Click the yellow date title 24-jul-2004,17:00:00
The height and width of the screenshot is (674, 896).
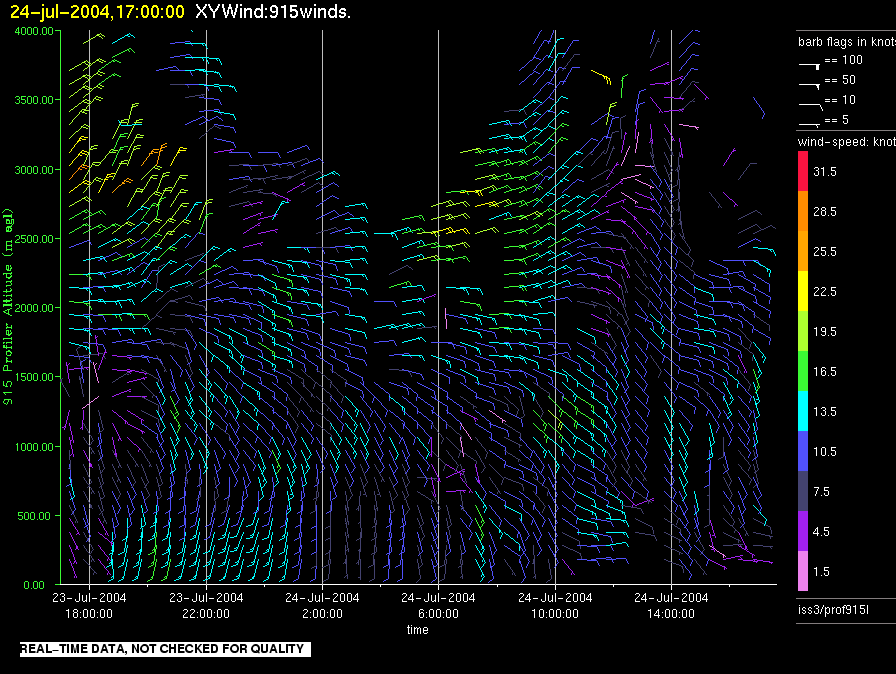point(98,11)
